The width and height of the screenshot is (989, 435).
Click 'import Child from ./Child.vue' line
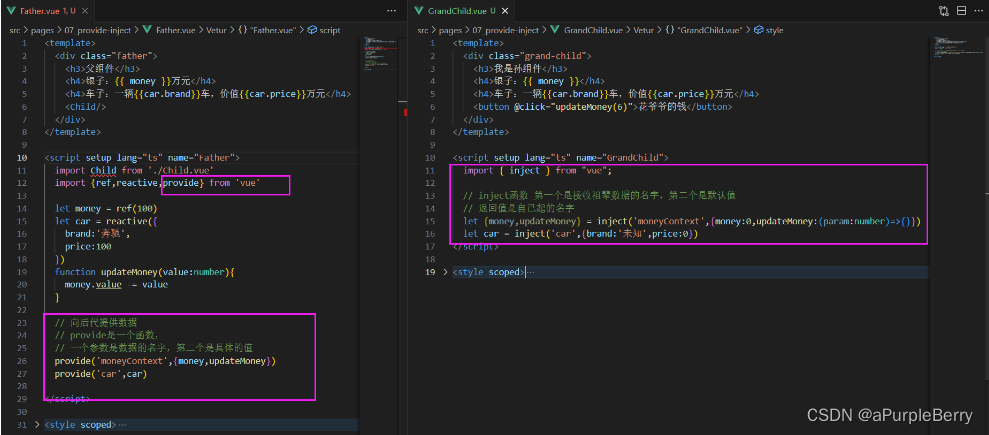click(134, 170)
